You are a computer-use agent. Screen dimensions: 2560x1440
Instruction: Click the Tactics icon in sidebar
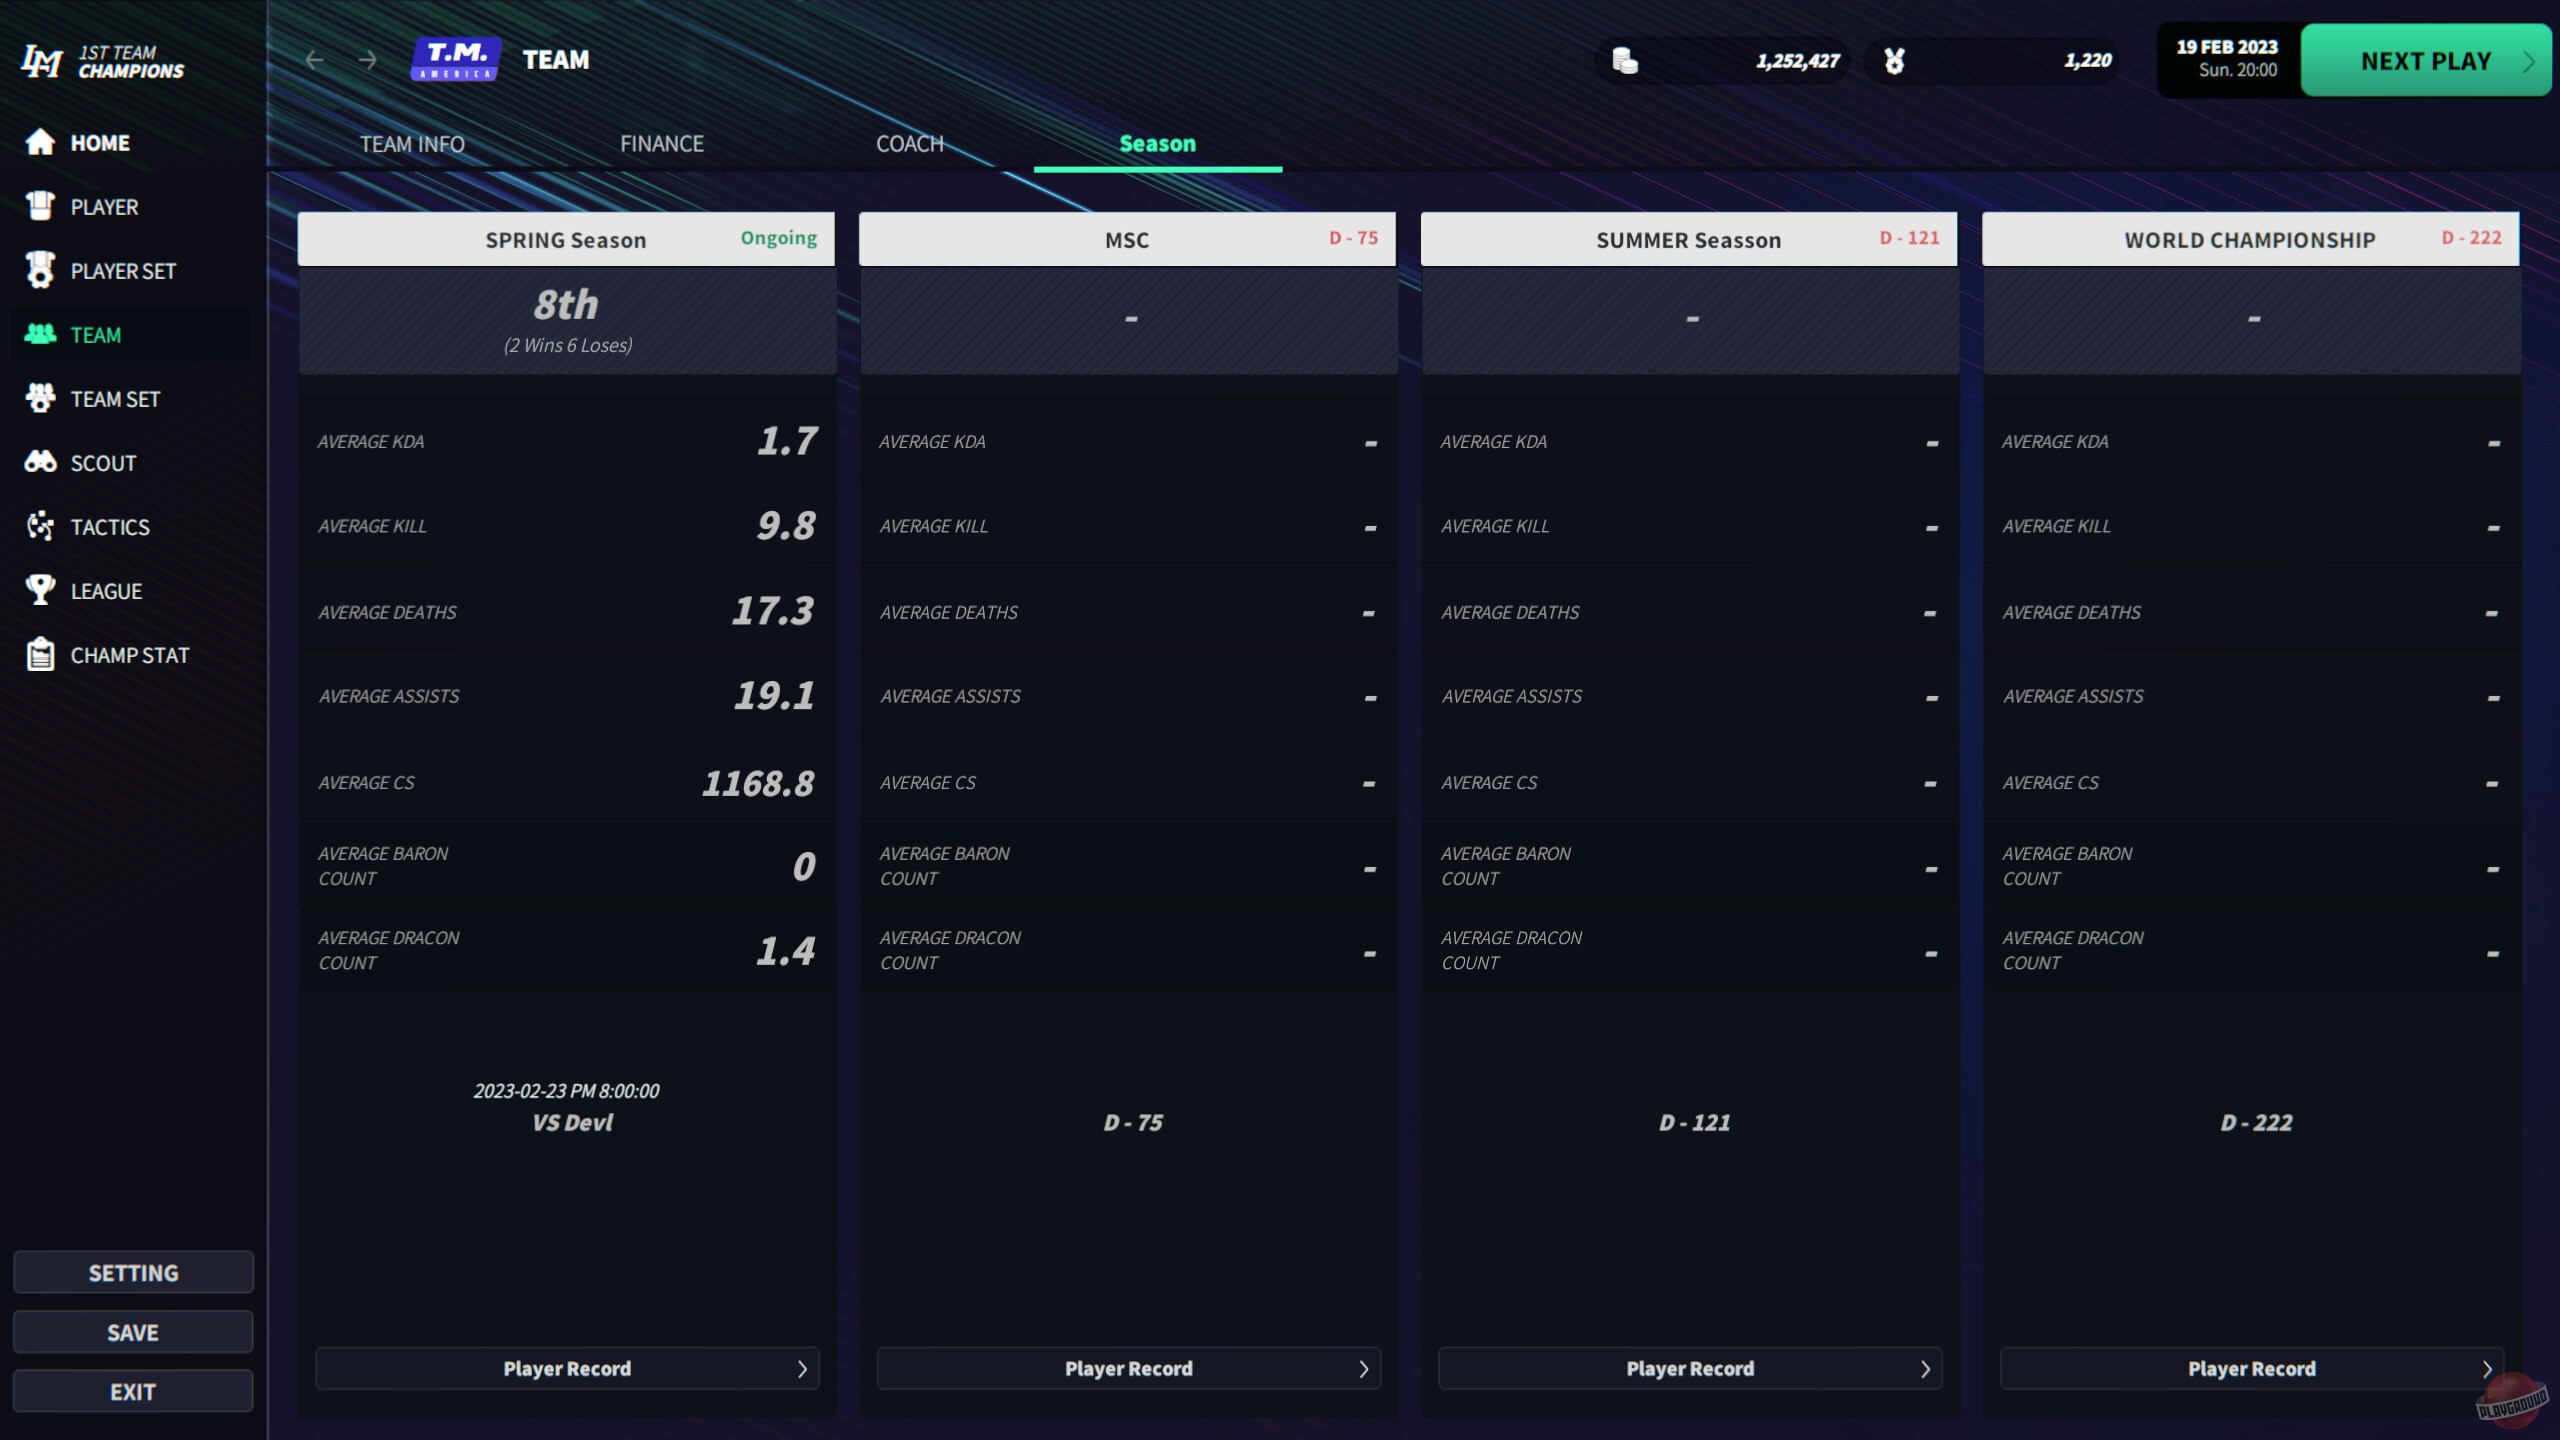(40, 526)
